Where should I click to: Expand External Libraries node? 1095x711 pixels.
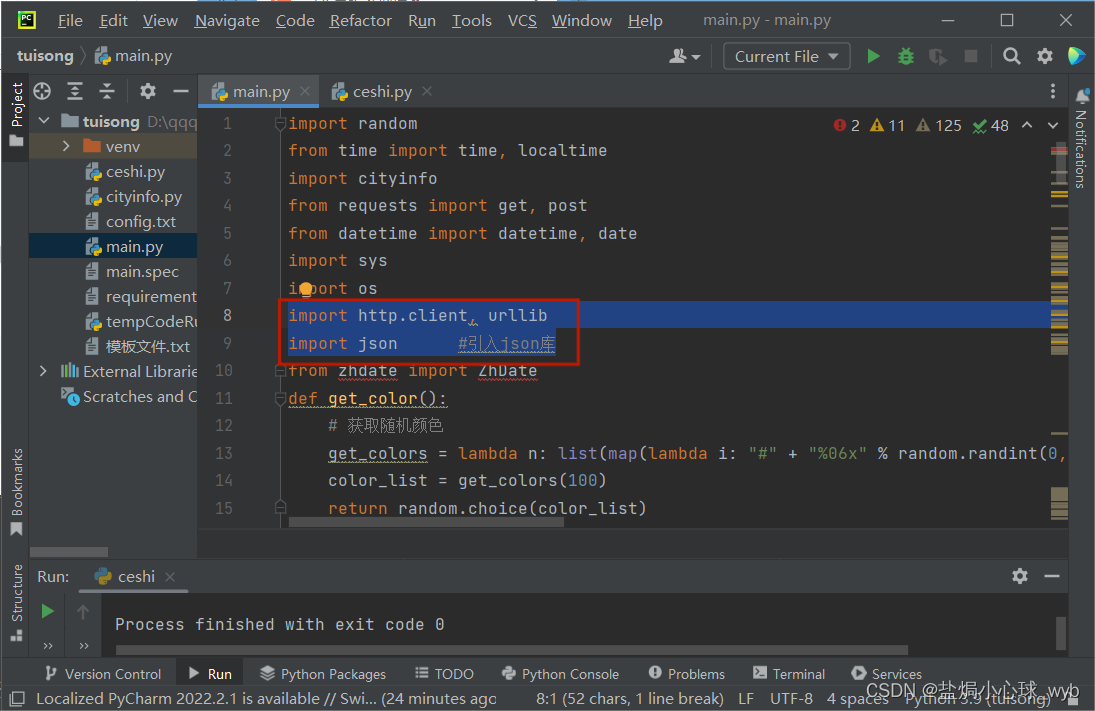click(43, 371)
